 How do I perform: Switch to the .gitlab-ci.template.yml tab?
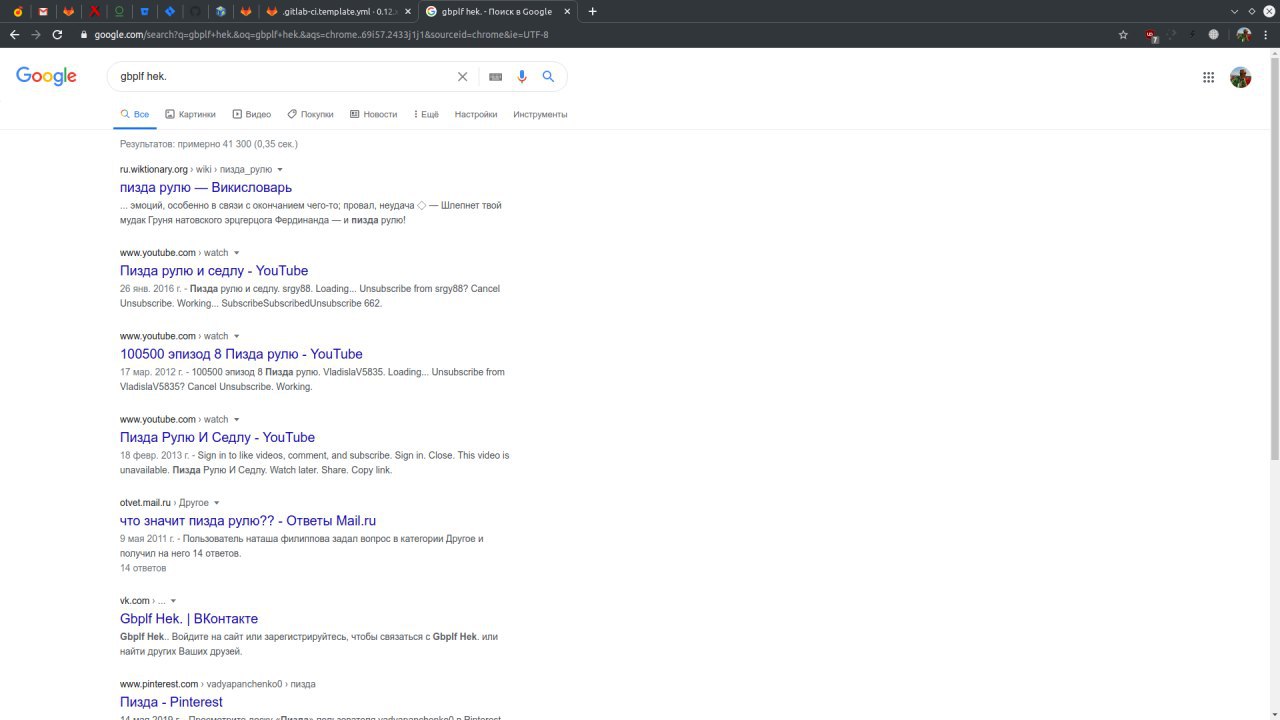(x=337, y=11)
